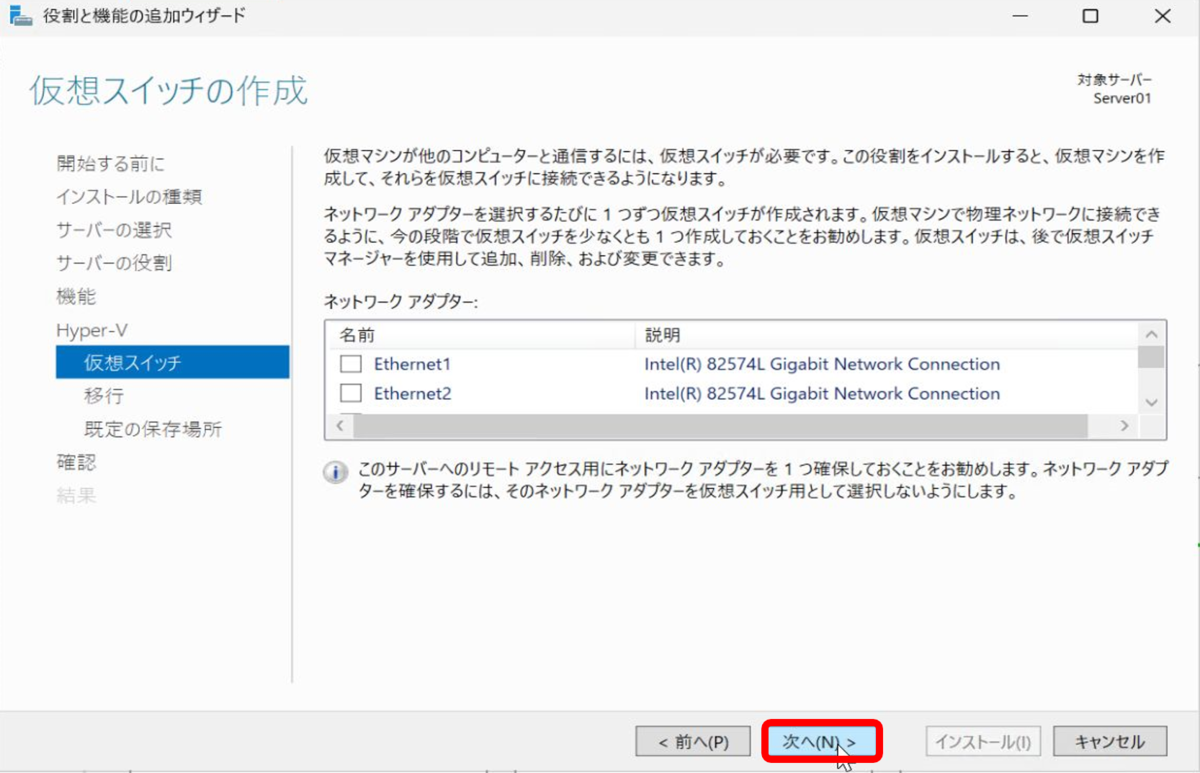
Task: Click the horizontal scrollbar right arrow
Action: (1125, 426)
